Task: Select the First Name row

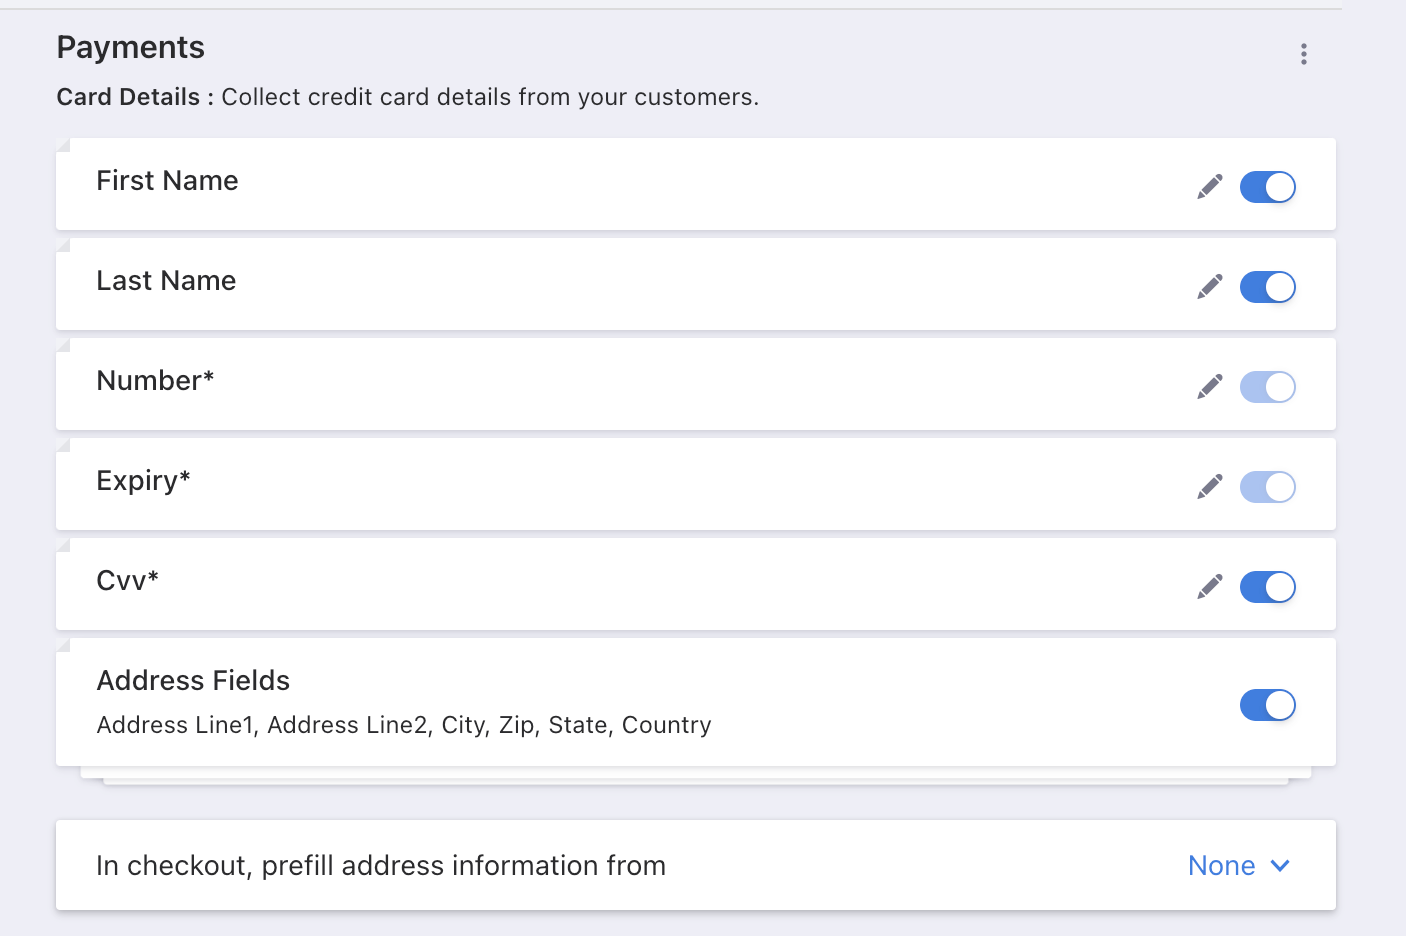Action: point(600,184)
